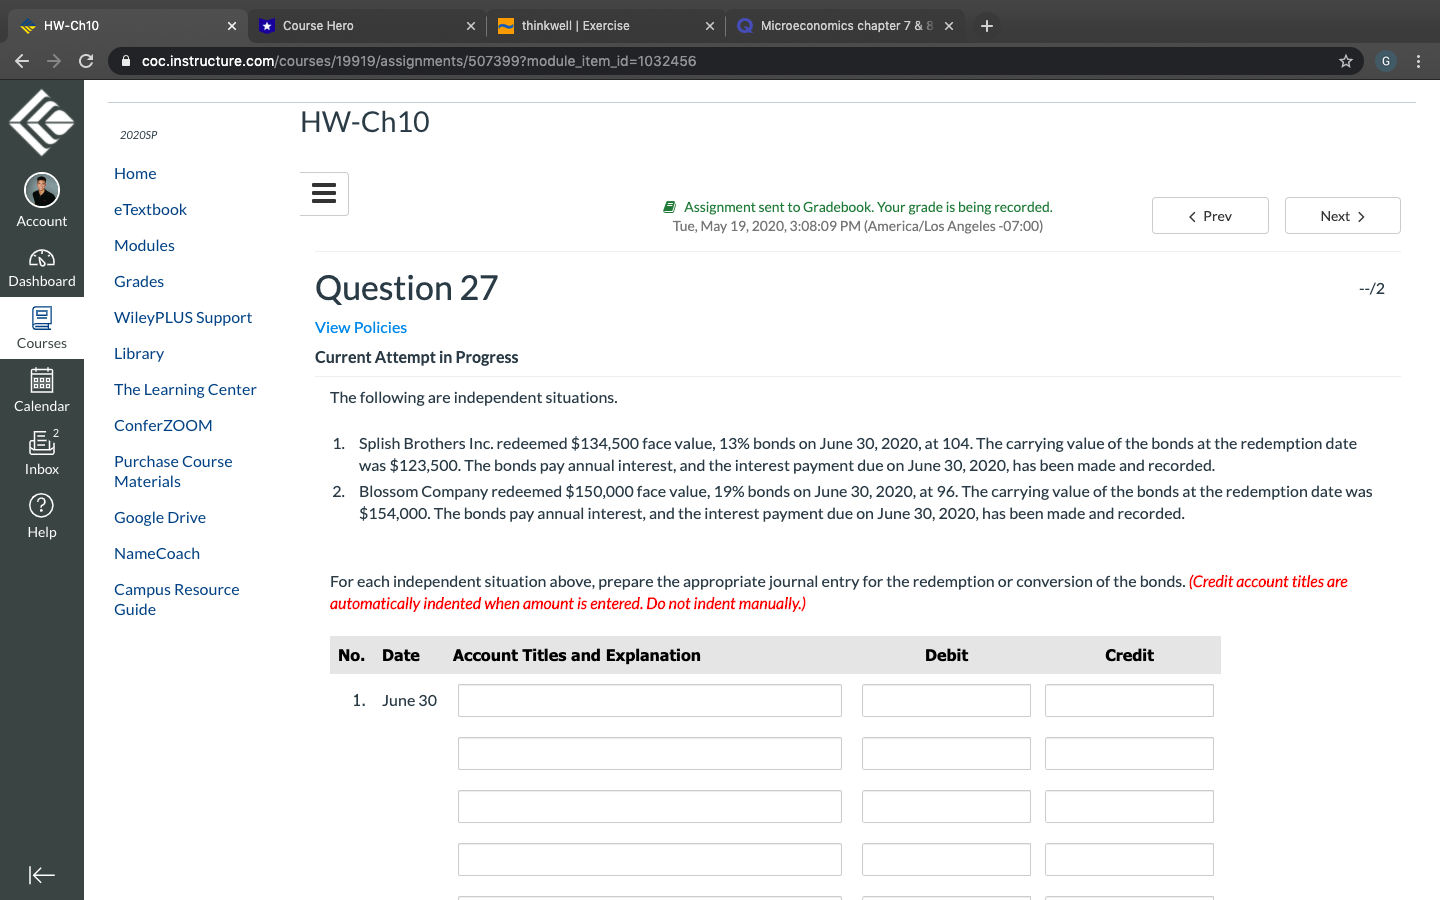Viewport: 1440px width, 900px height.
Task: Open the View Policies link
Action: (x=361, y=327)
